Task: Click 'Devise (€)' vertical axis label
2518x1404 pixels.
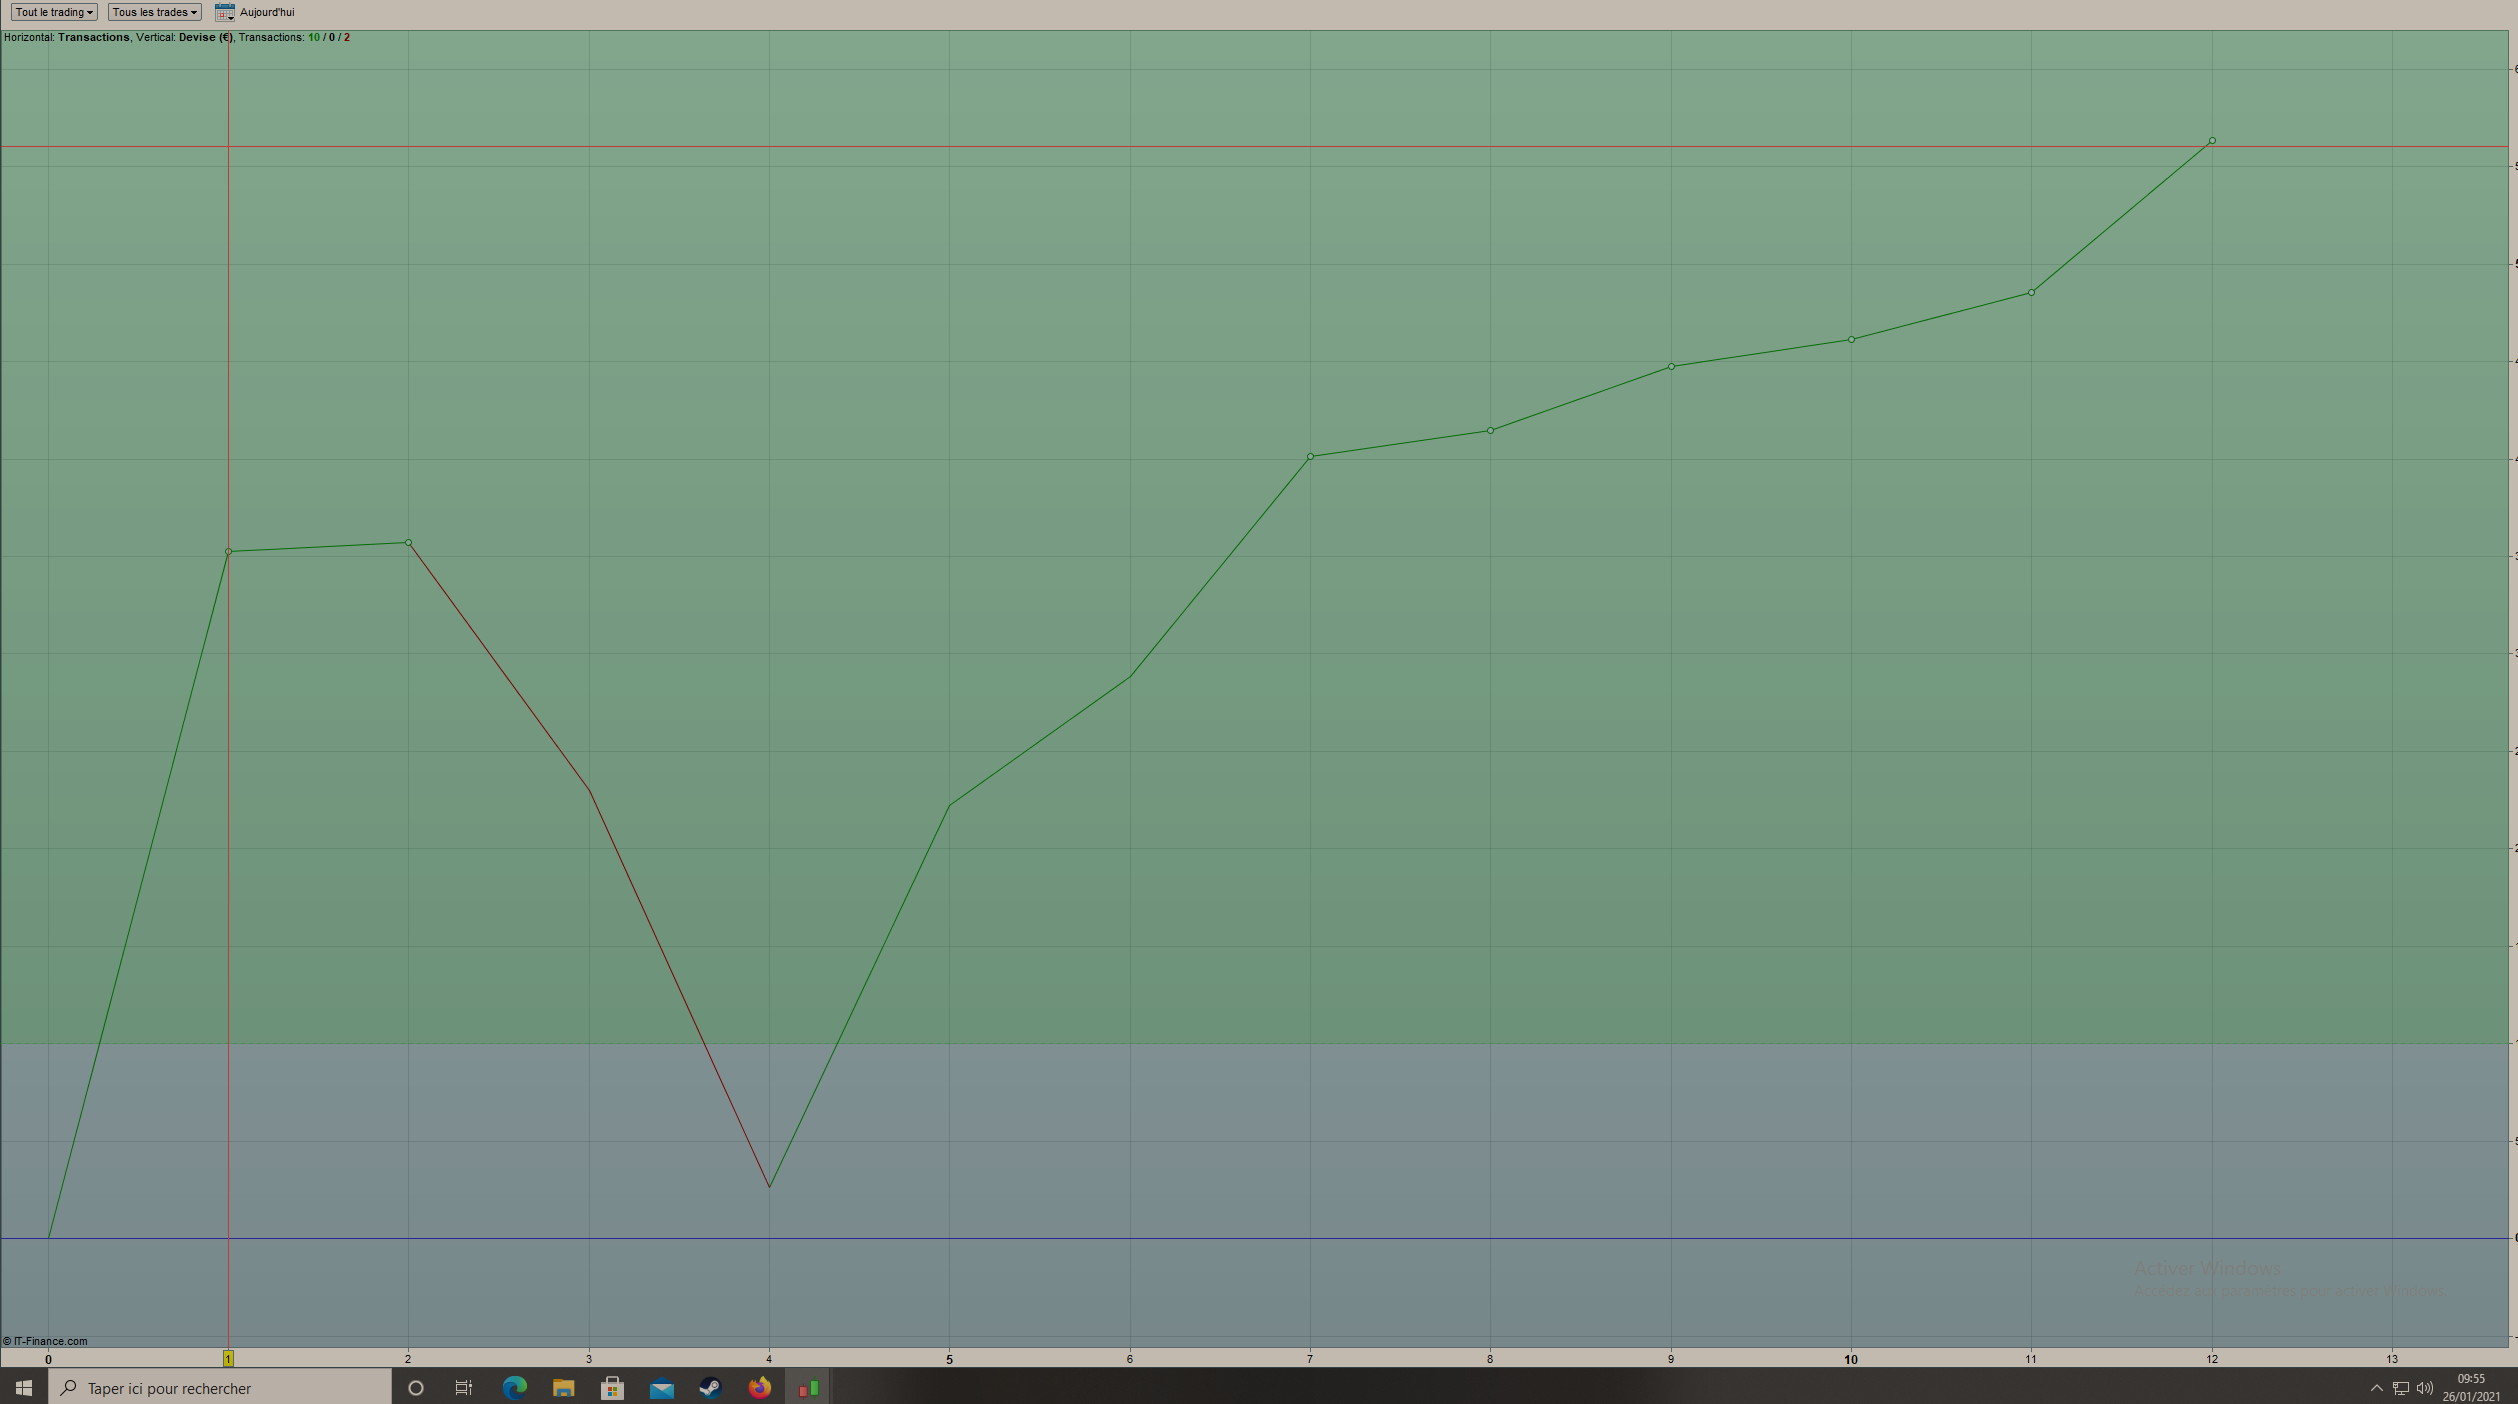Action: click(204, 37)
